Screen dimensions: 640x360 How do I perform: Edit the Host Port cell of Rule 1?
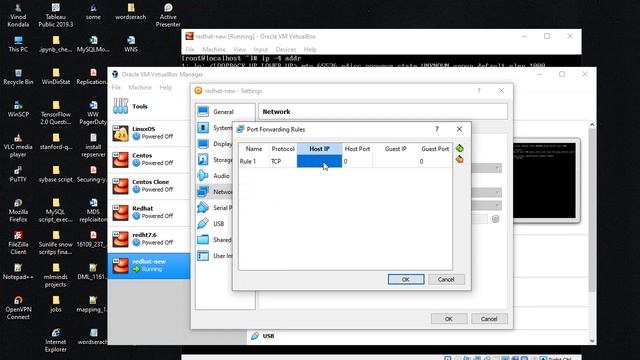357,161
